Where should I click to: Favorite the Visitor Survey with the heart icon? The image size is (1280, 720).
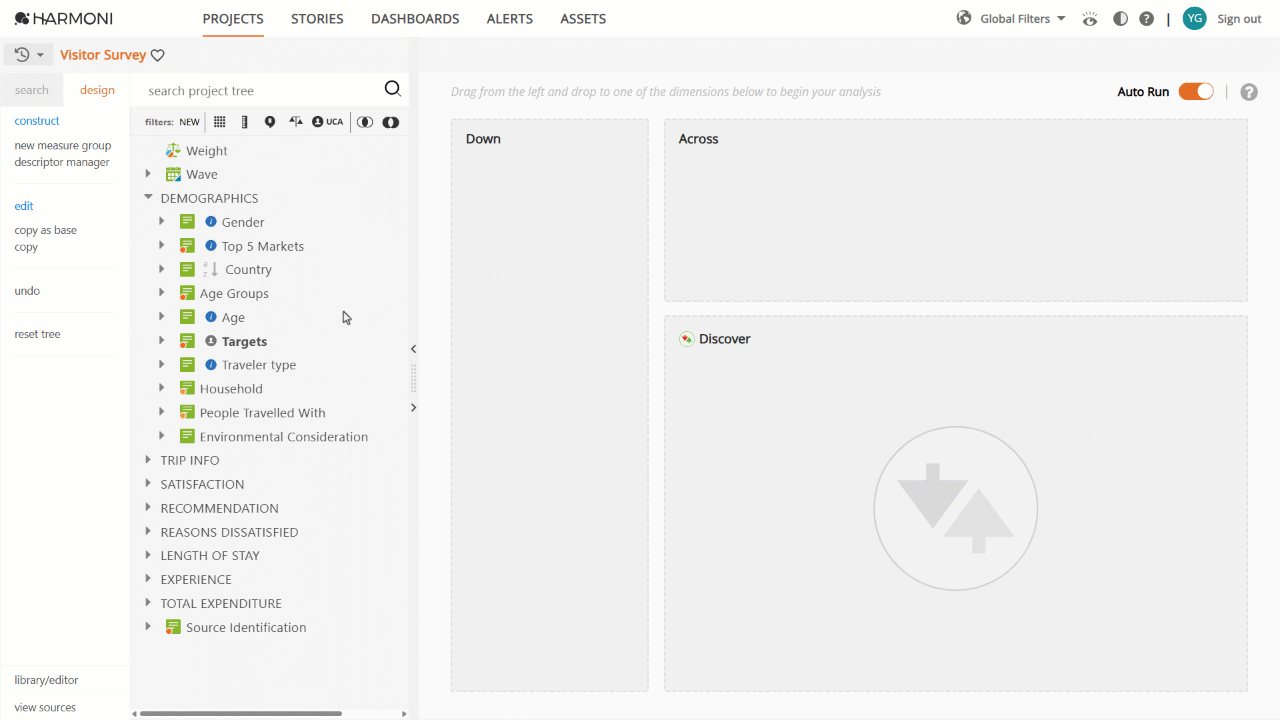pos(158,55)
